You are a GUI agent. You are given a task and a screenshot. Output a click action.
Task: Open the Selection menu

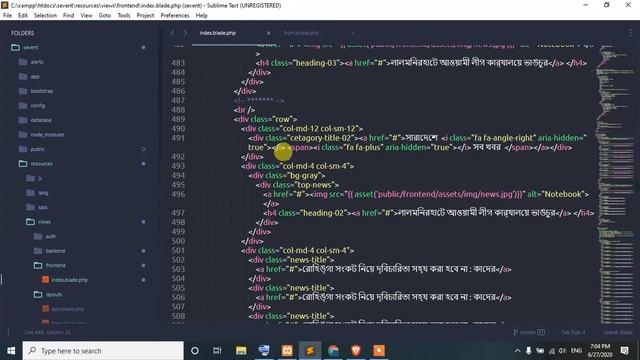click(x=45, y=16)
